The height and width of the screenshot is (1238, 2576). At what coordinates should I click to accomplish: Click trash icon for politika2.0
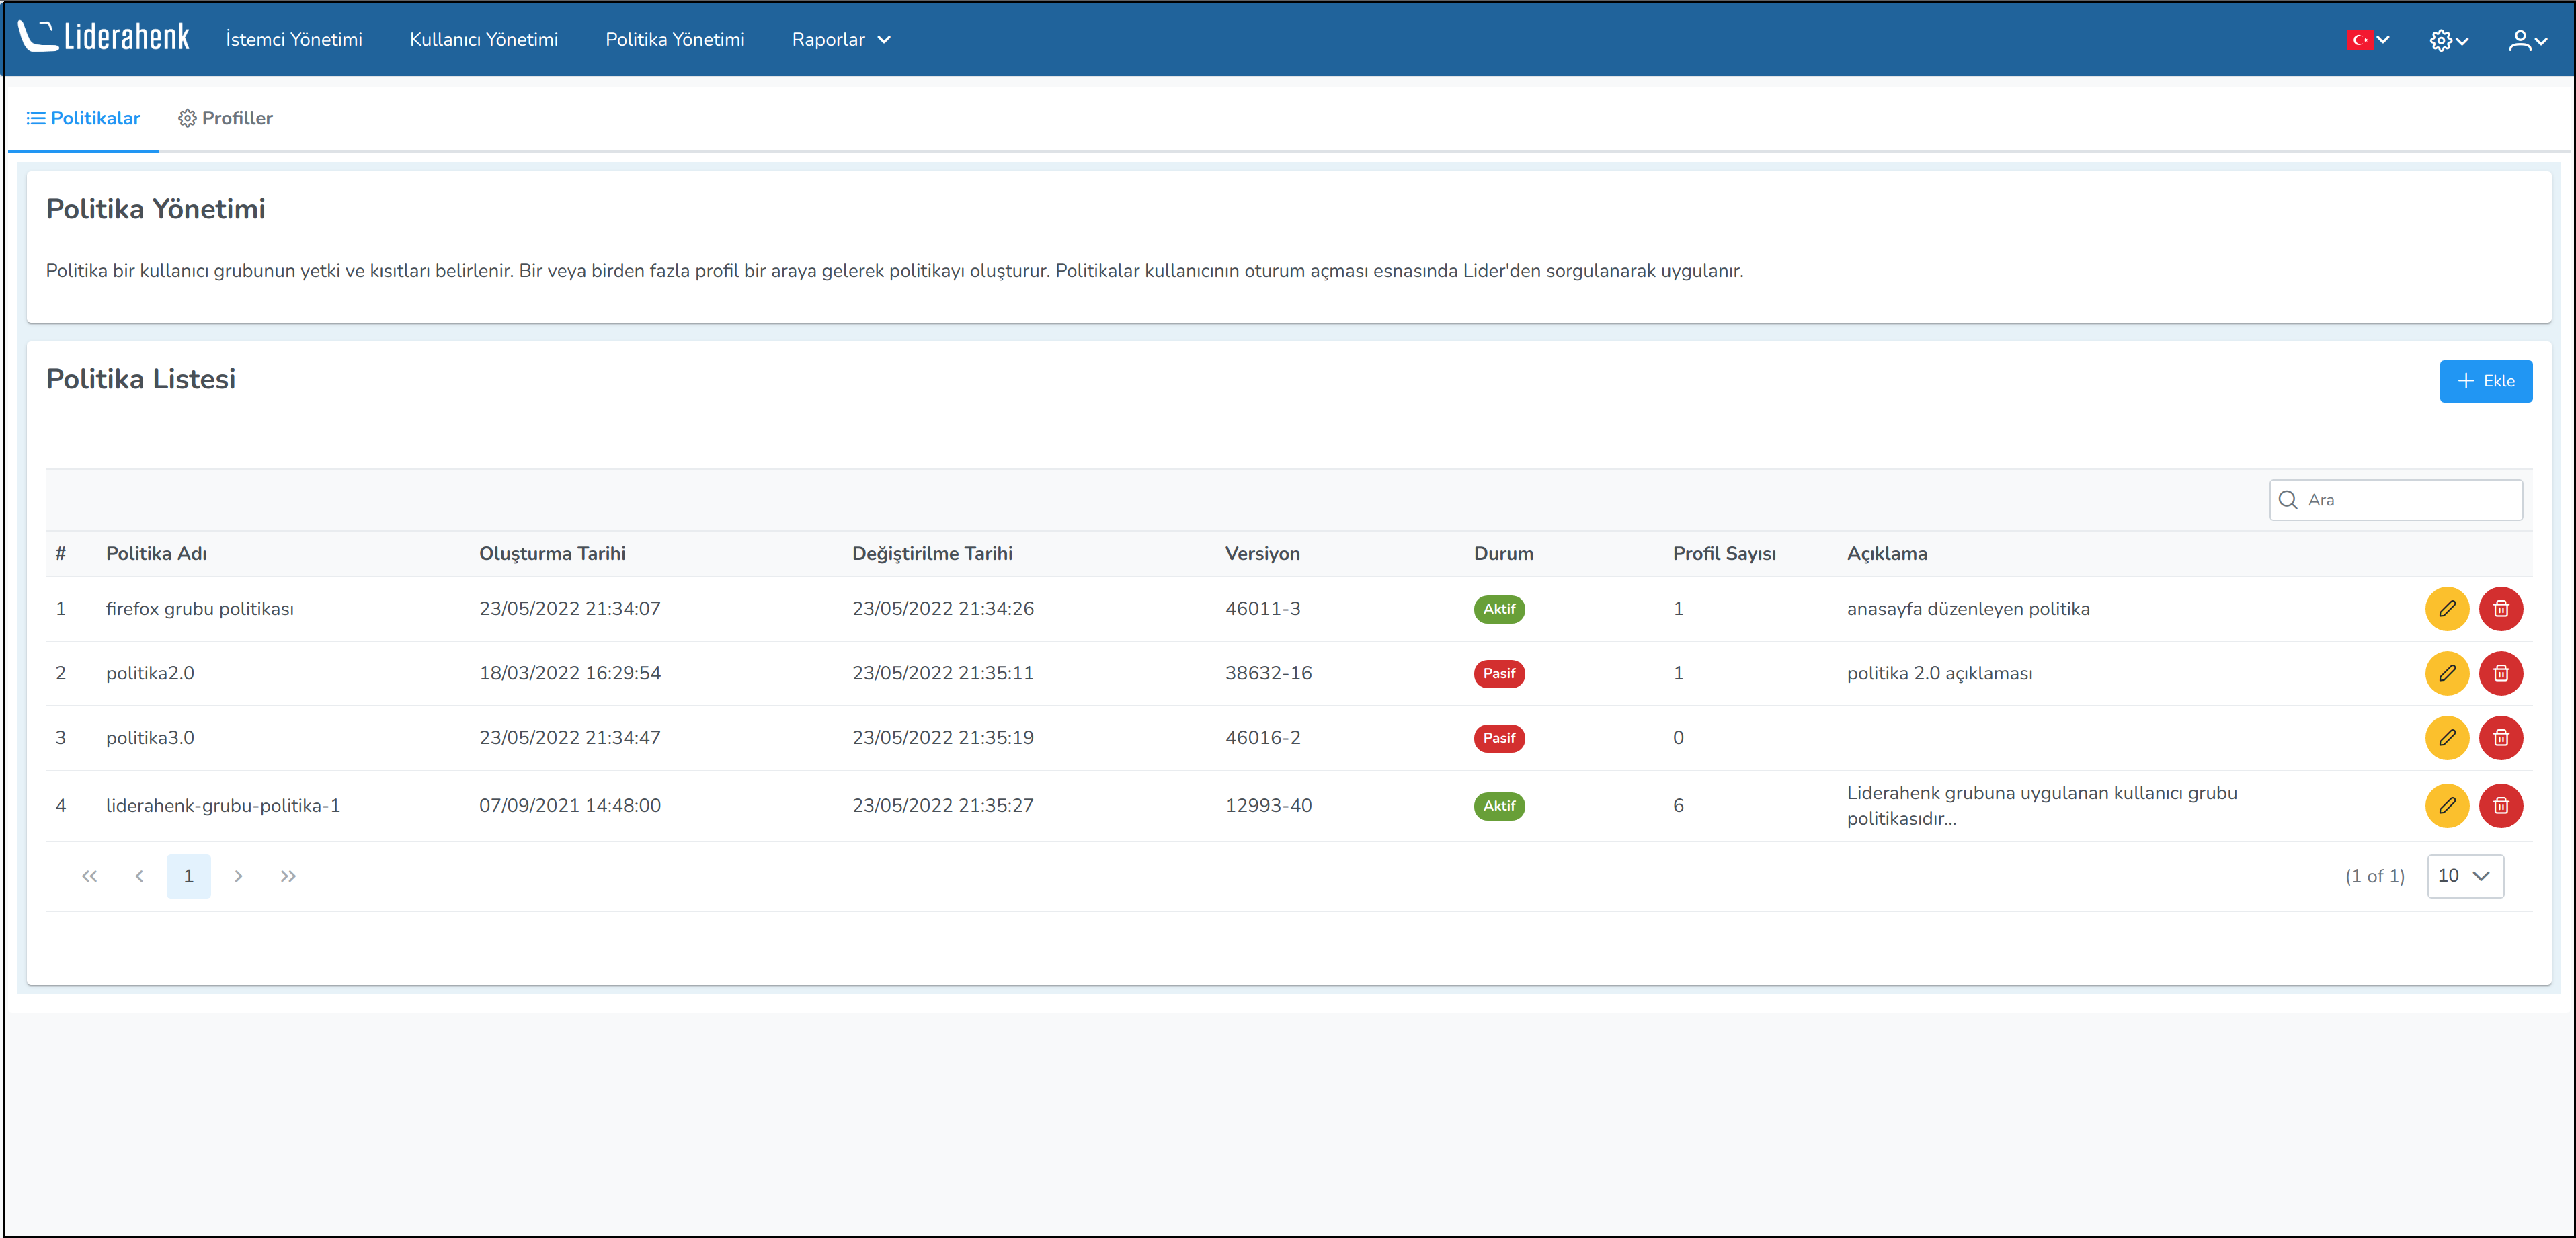pyautogui.click(x=2500, y=673)
